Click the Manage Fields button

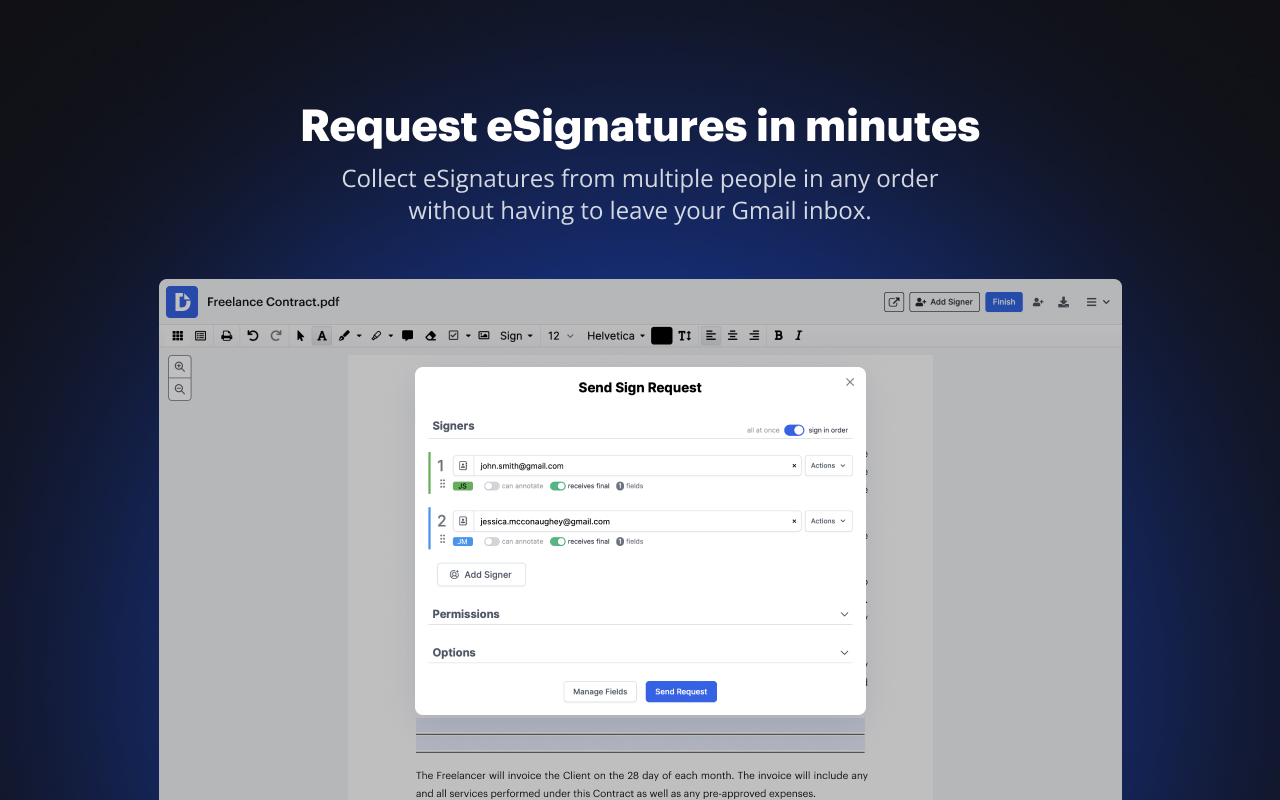tap(600, 691)
